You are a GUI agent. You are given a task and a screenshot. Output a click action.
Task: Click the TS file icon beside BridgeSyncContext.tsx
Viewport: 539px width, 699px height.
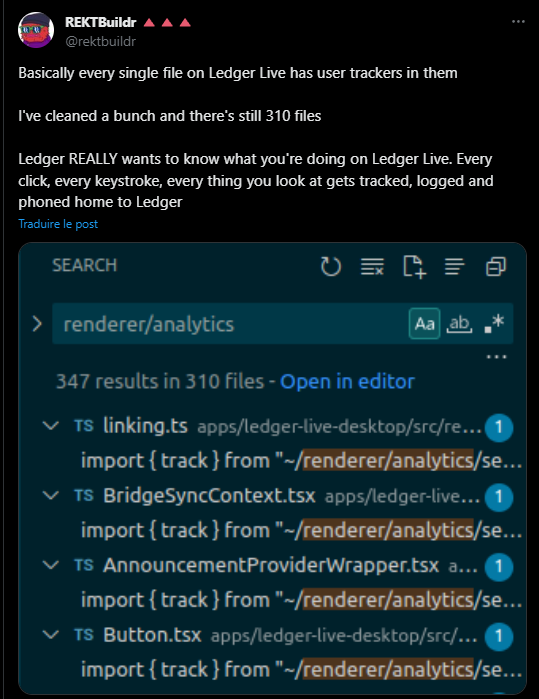click(x=84, y=496)
